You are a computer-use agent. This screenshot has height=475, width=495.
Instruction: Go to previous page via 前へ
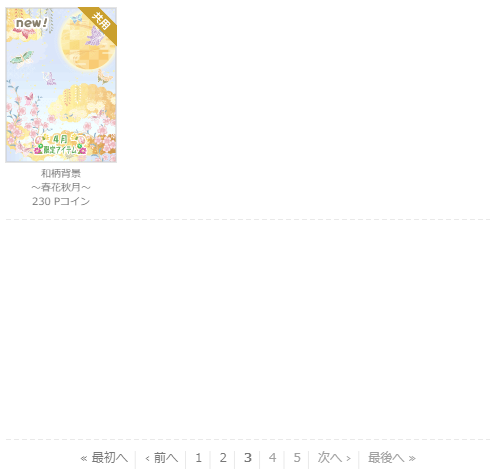[x=161, y=458]
